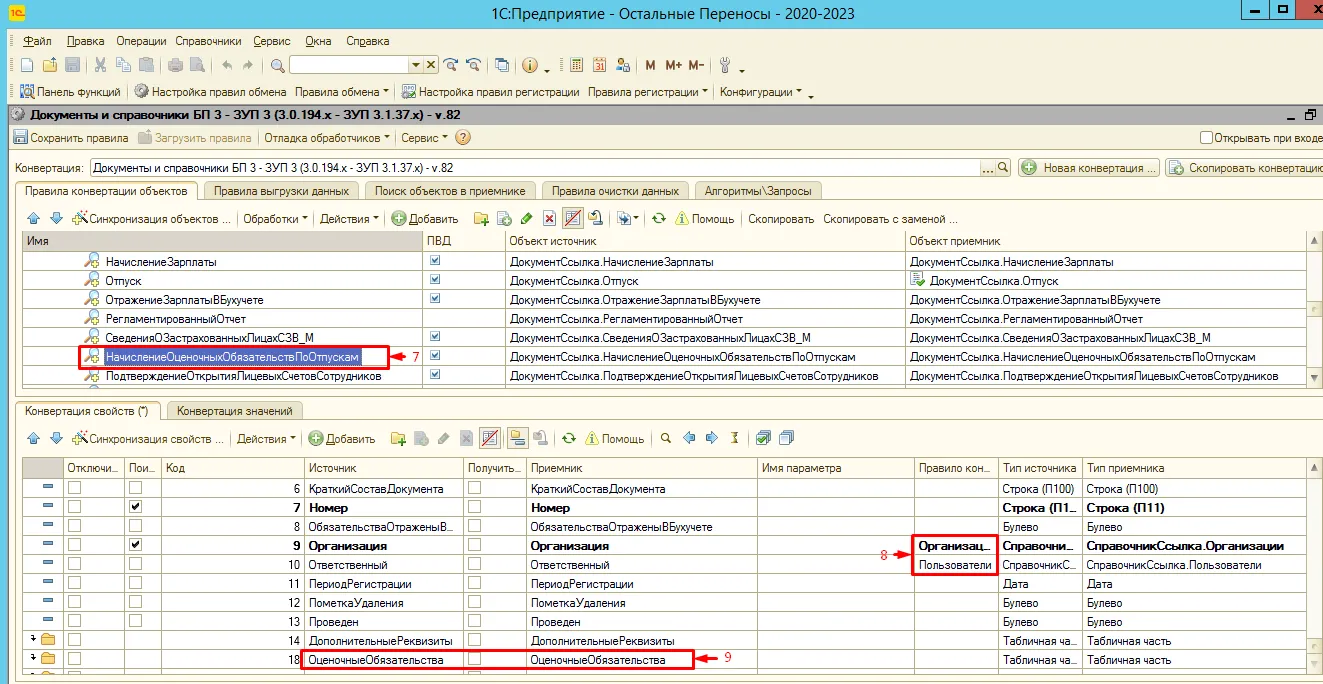Image resolution: width=1323 pixels, height=684 pixels.
Task: Click the open file folder icon
Action: pos(49,65)
